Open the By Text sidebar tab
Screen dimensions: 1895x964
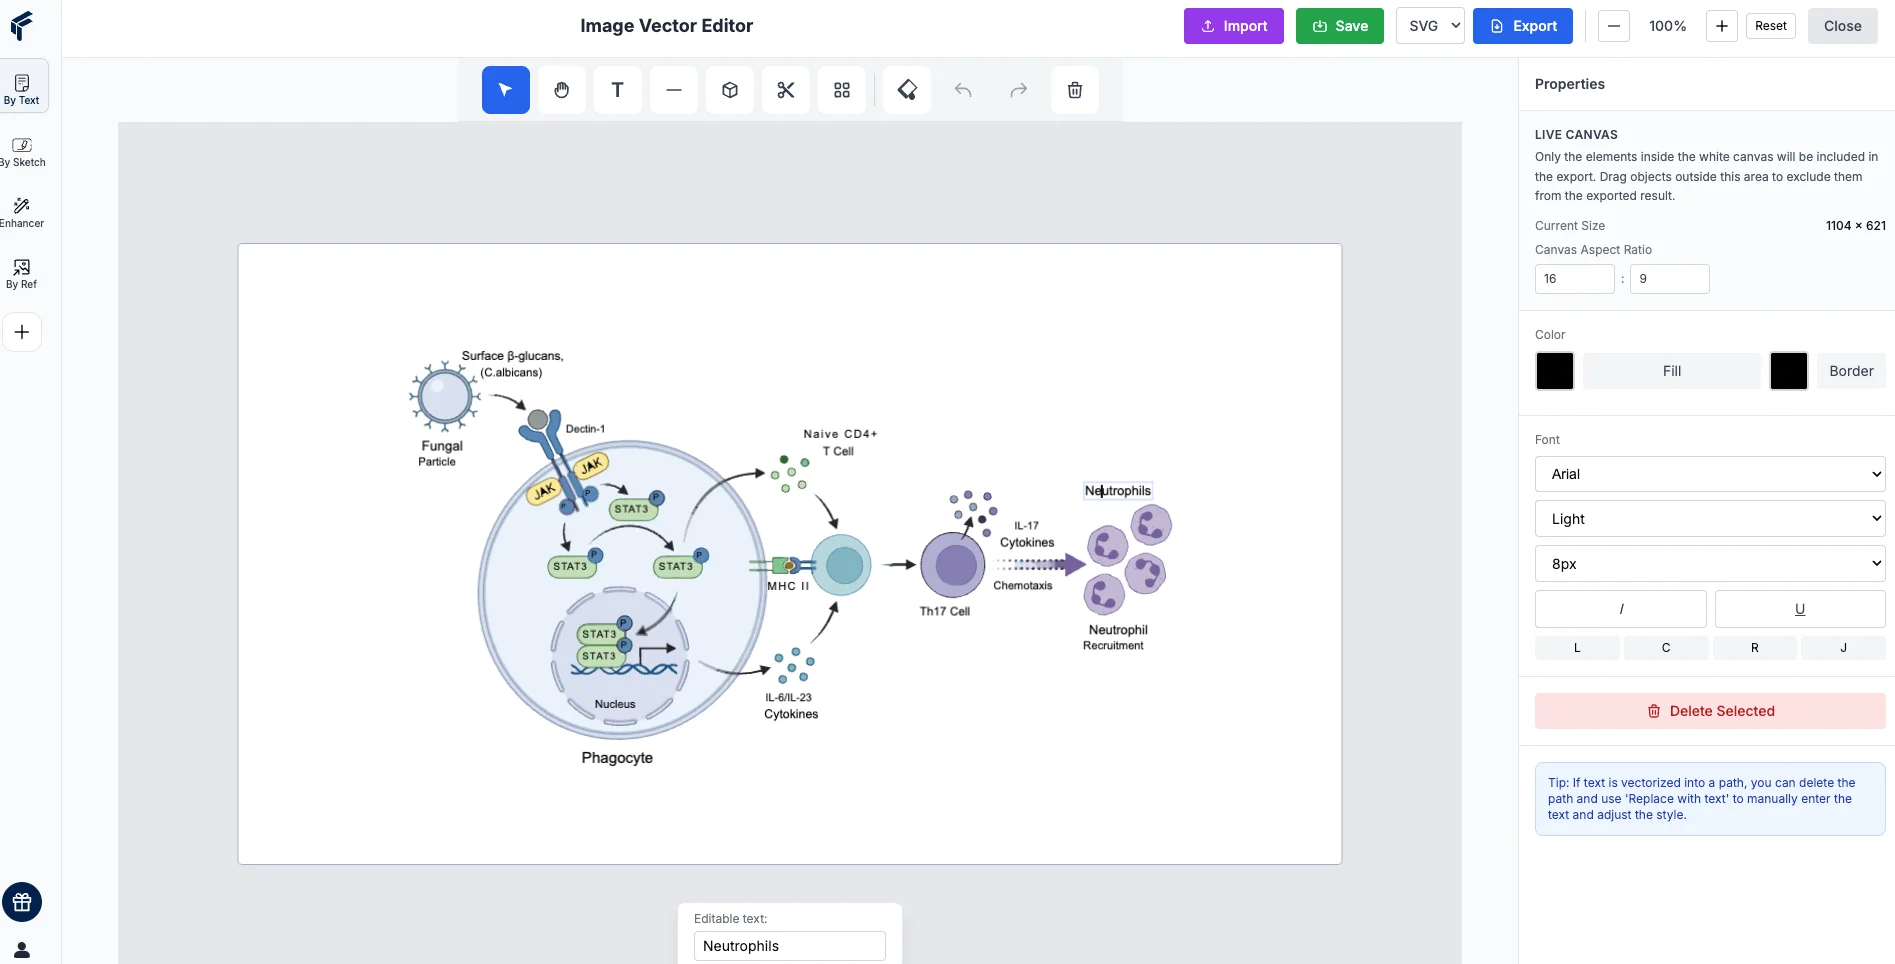pos(22,89)
